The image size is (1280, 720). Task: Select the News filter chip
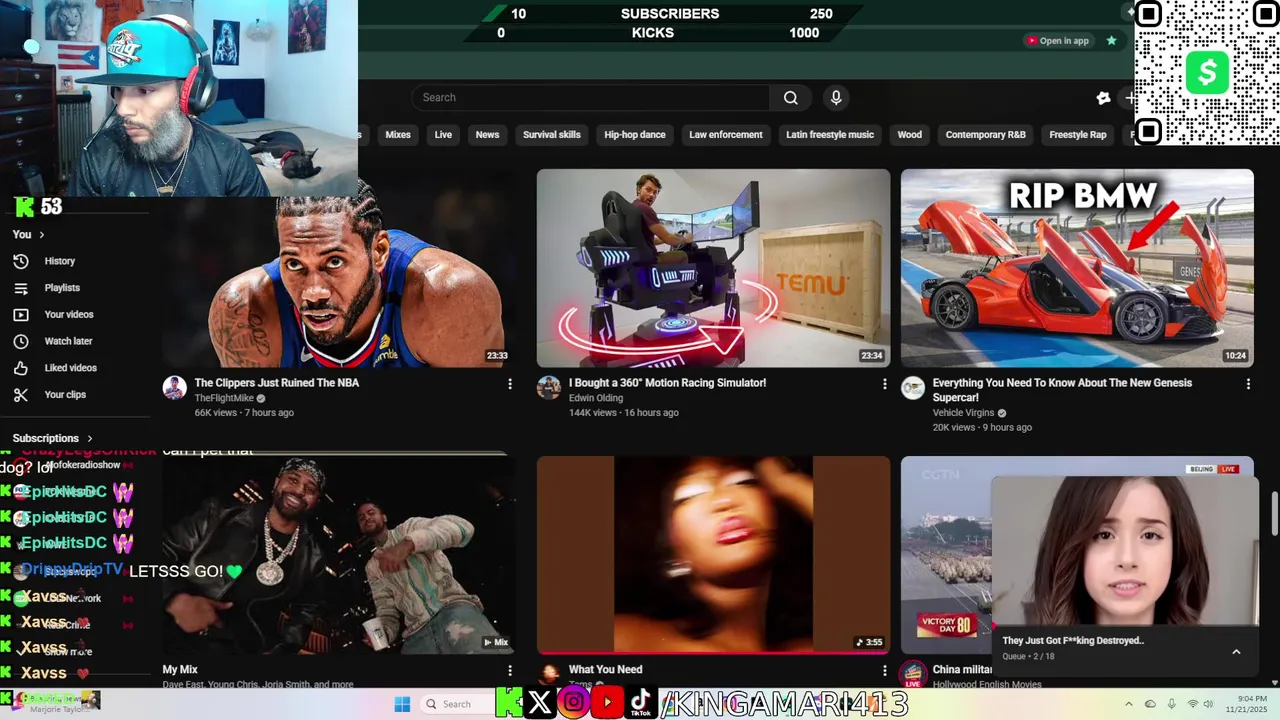click(x=487, y=135)
